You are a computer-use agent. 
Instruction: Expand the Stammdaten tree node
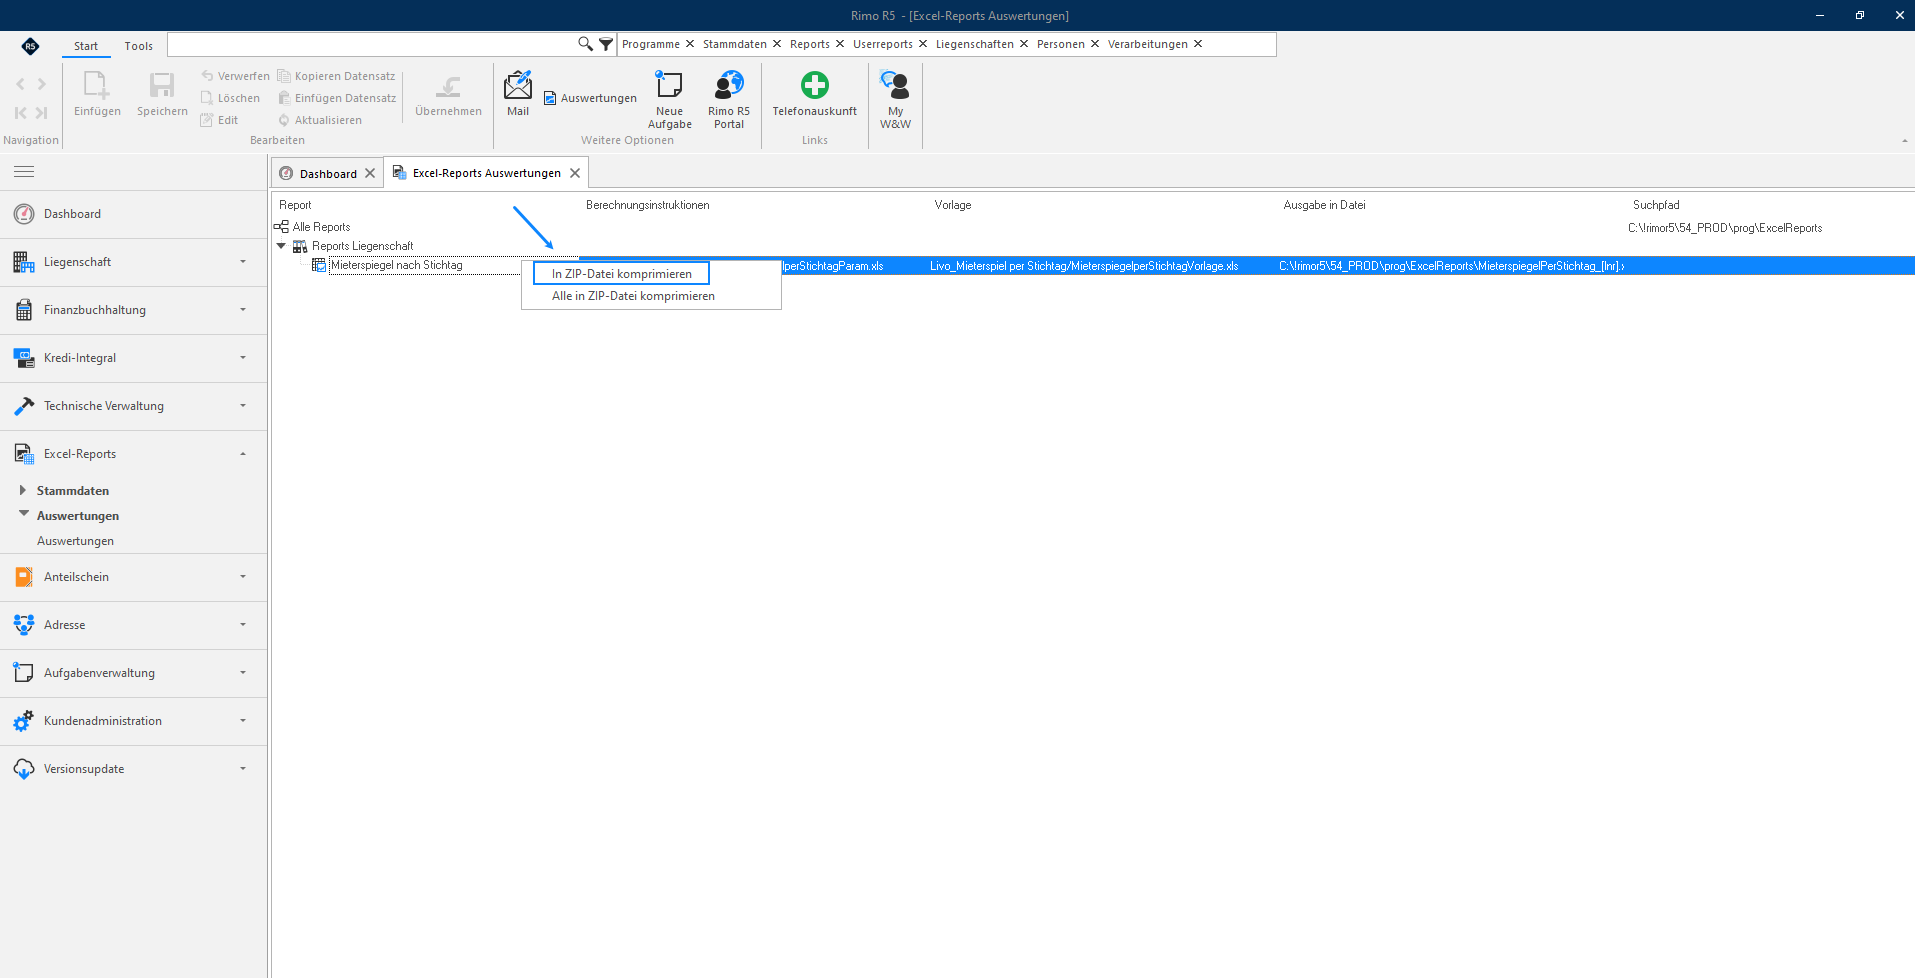click(x=23, y=490)
